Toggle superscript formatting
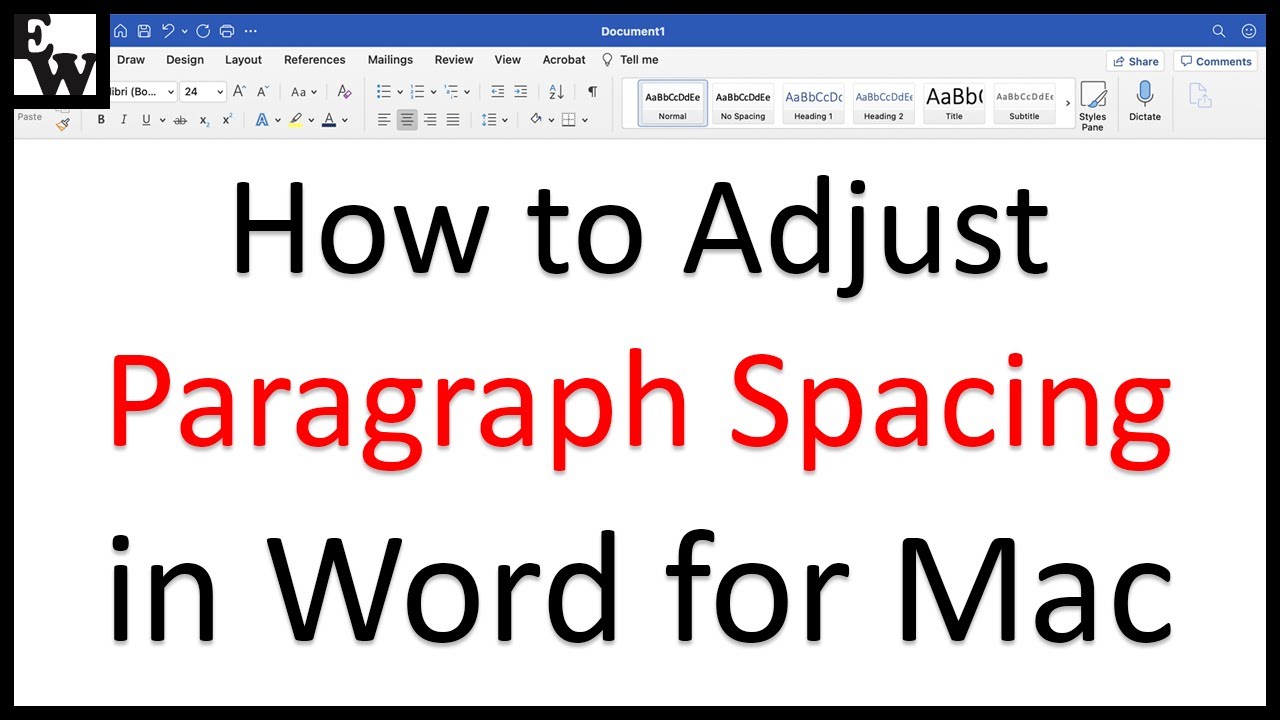This screenshot has width=1280, height=720. tap(227, 120)
